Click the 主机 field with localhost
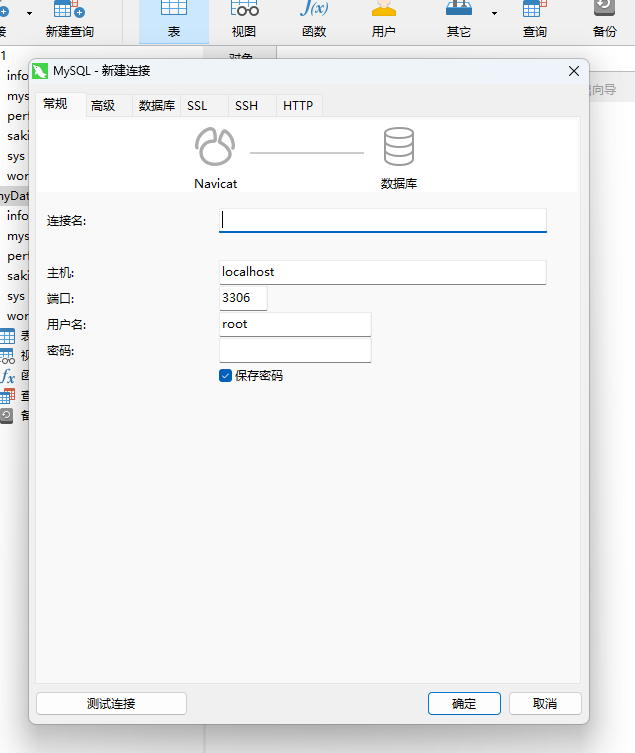635x753 pixels. coord(383,272)
